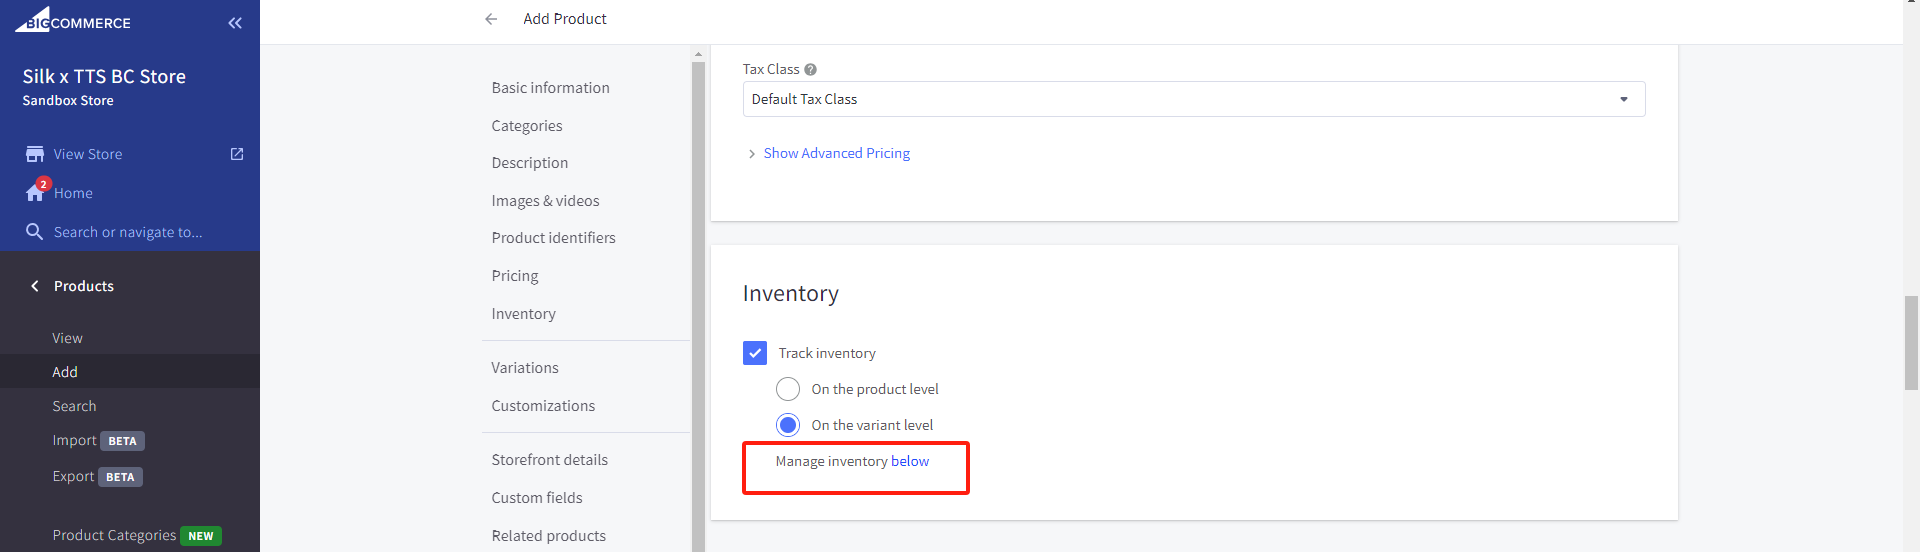This screenshot has height=552, width=1920.
Task: Open the View Store storefront icon
Action: [35, 154]
